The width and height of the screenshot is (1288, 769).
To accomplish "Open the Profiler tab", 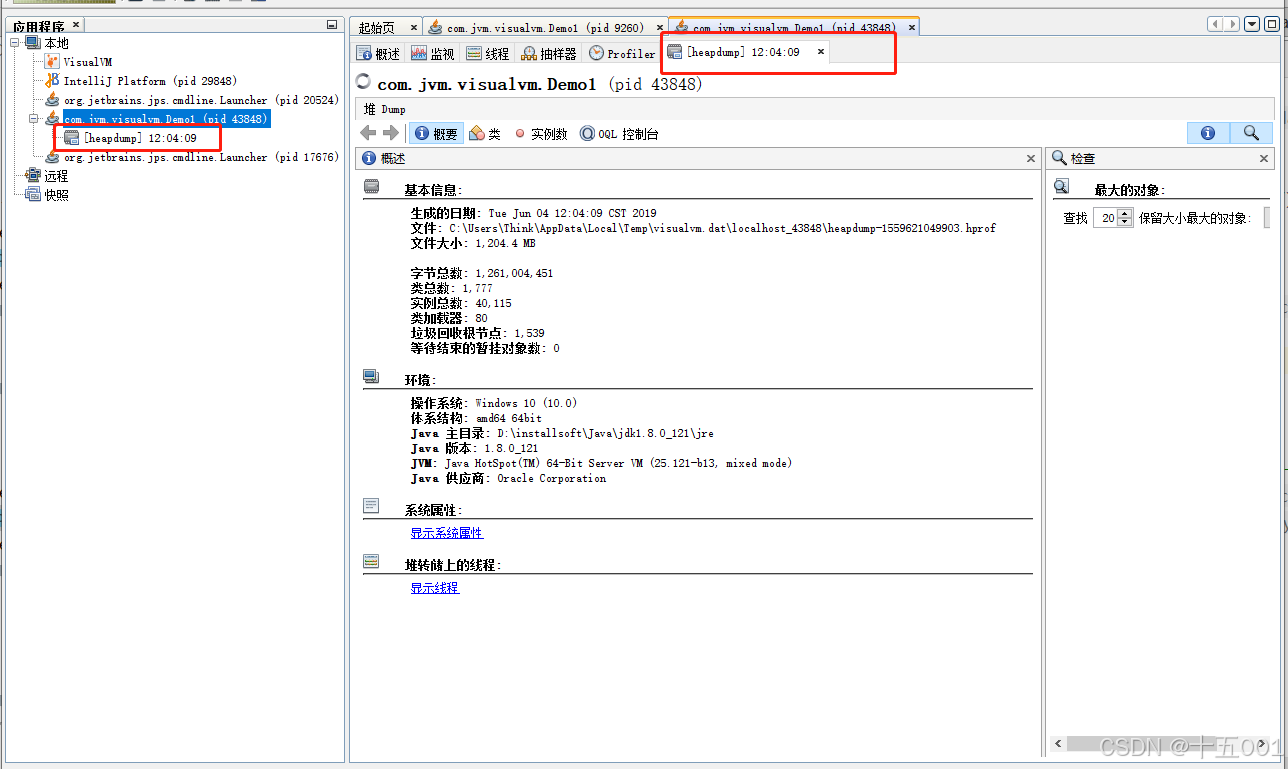I will [x=622, y=53].
